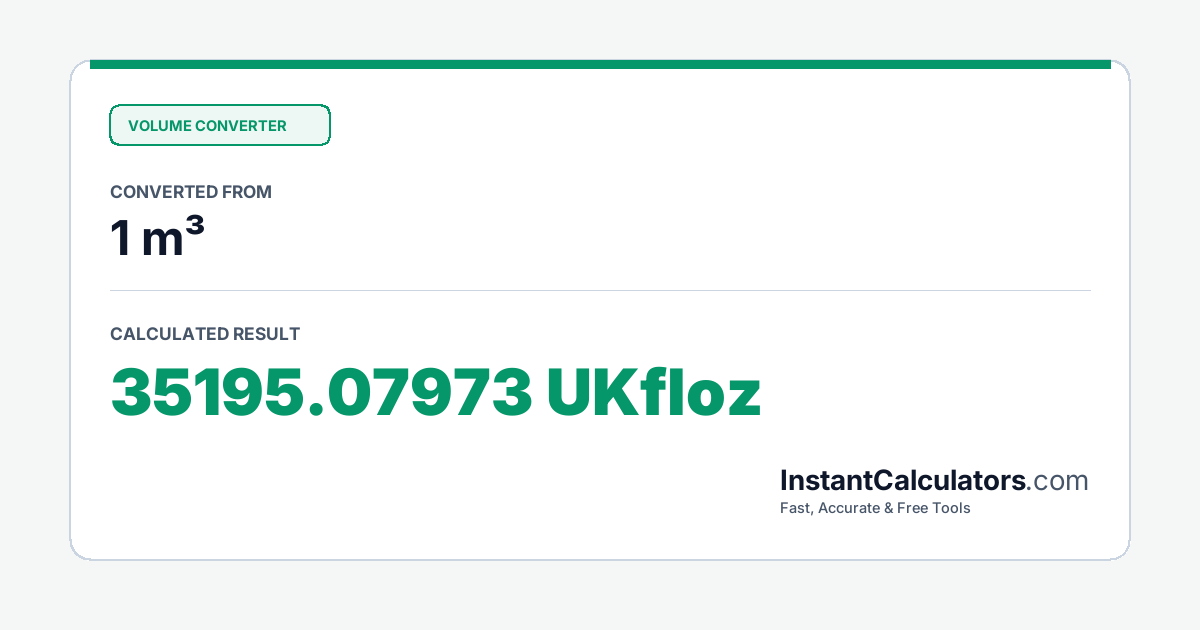Click the VOLUME CONVERTER badge
Screen dimensions: 1200x630
point(220,125)
